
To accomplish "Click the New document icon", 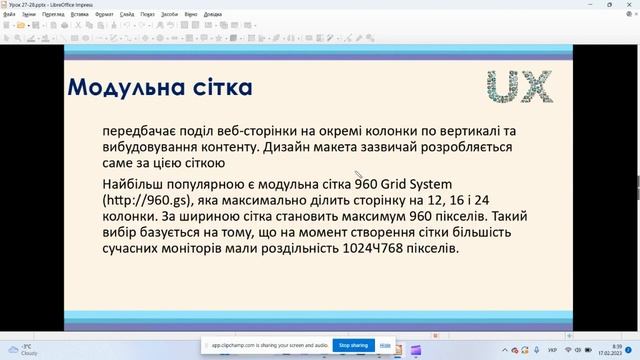I will 6,25.
